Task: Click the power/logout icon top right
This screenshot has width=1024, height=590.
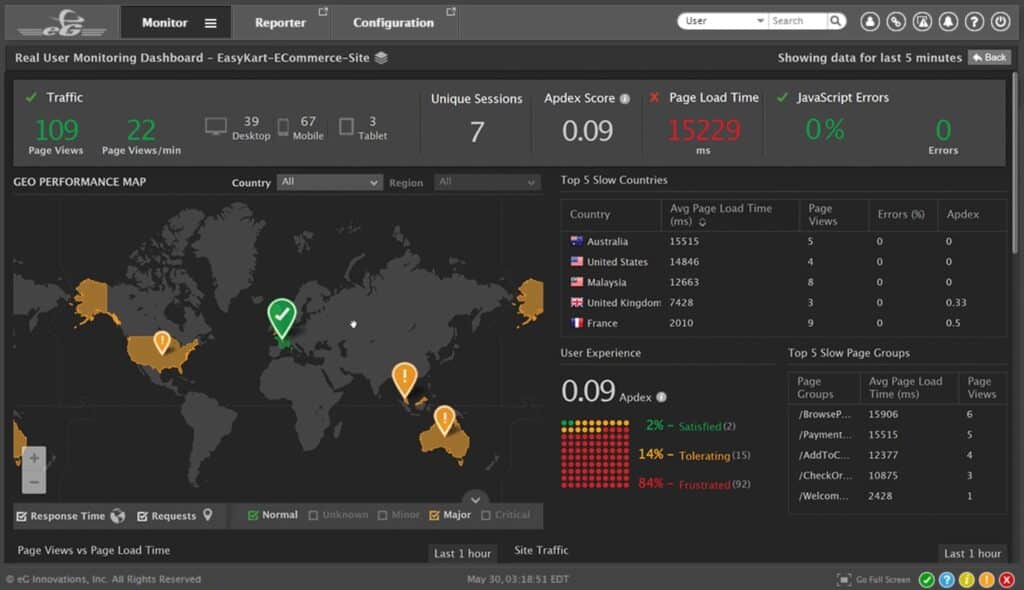Action: pos(1000,20)
